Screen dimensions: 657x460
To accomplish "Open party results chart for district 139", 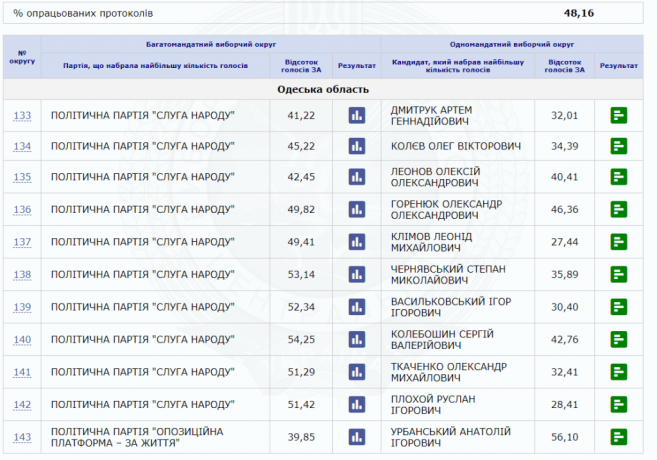I will (357, 307).
